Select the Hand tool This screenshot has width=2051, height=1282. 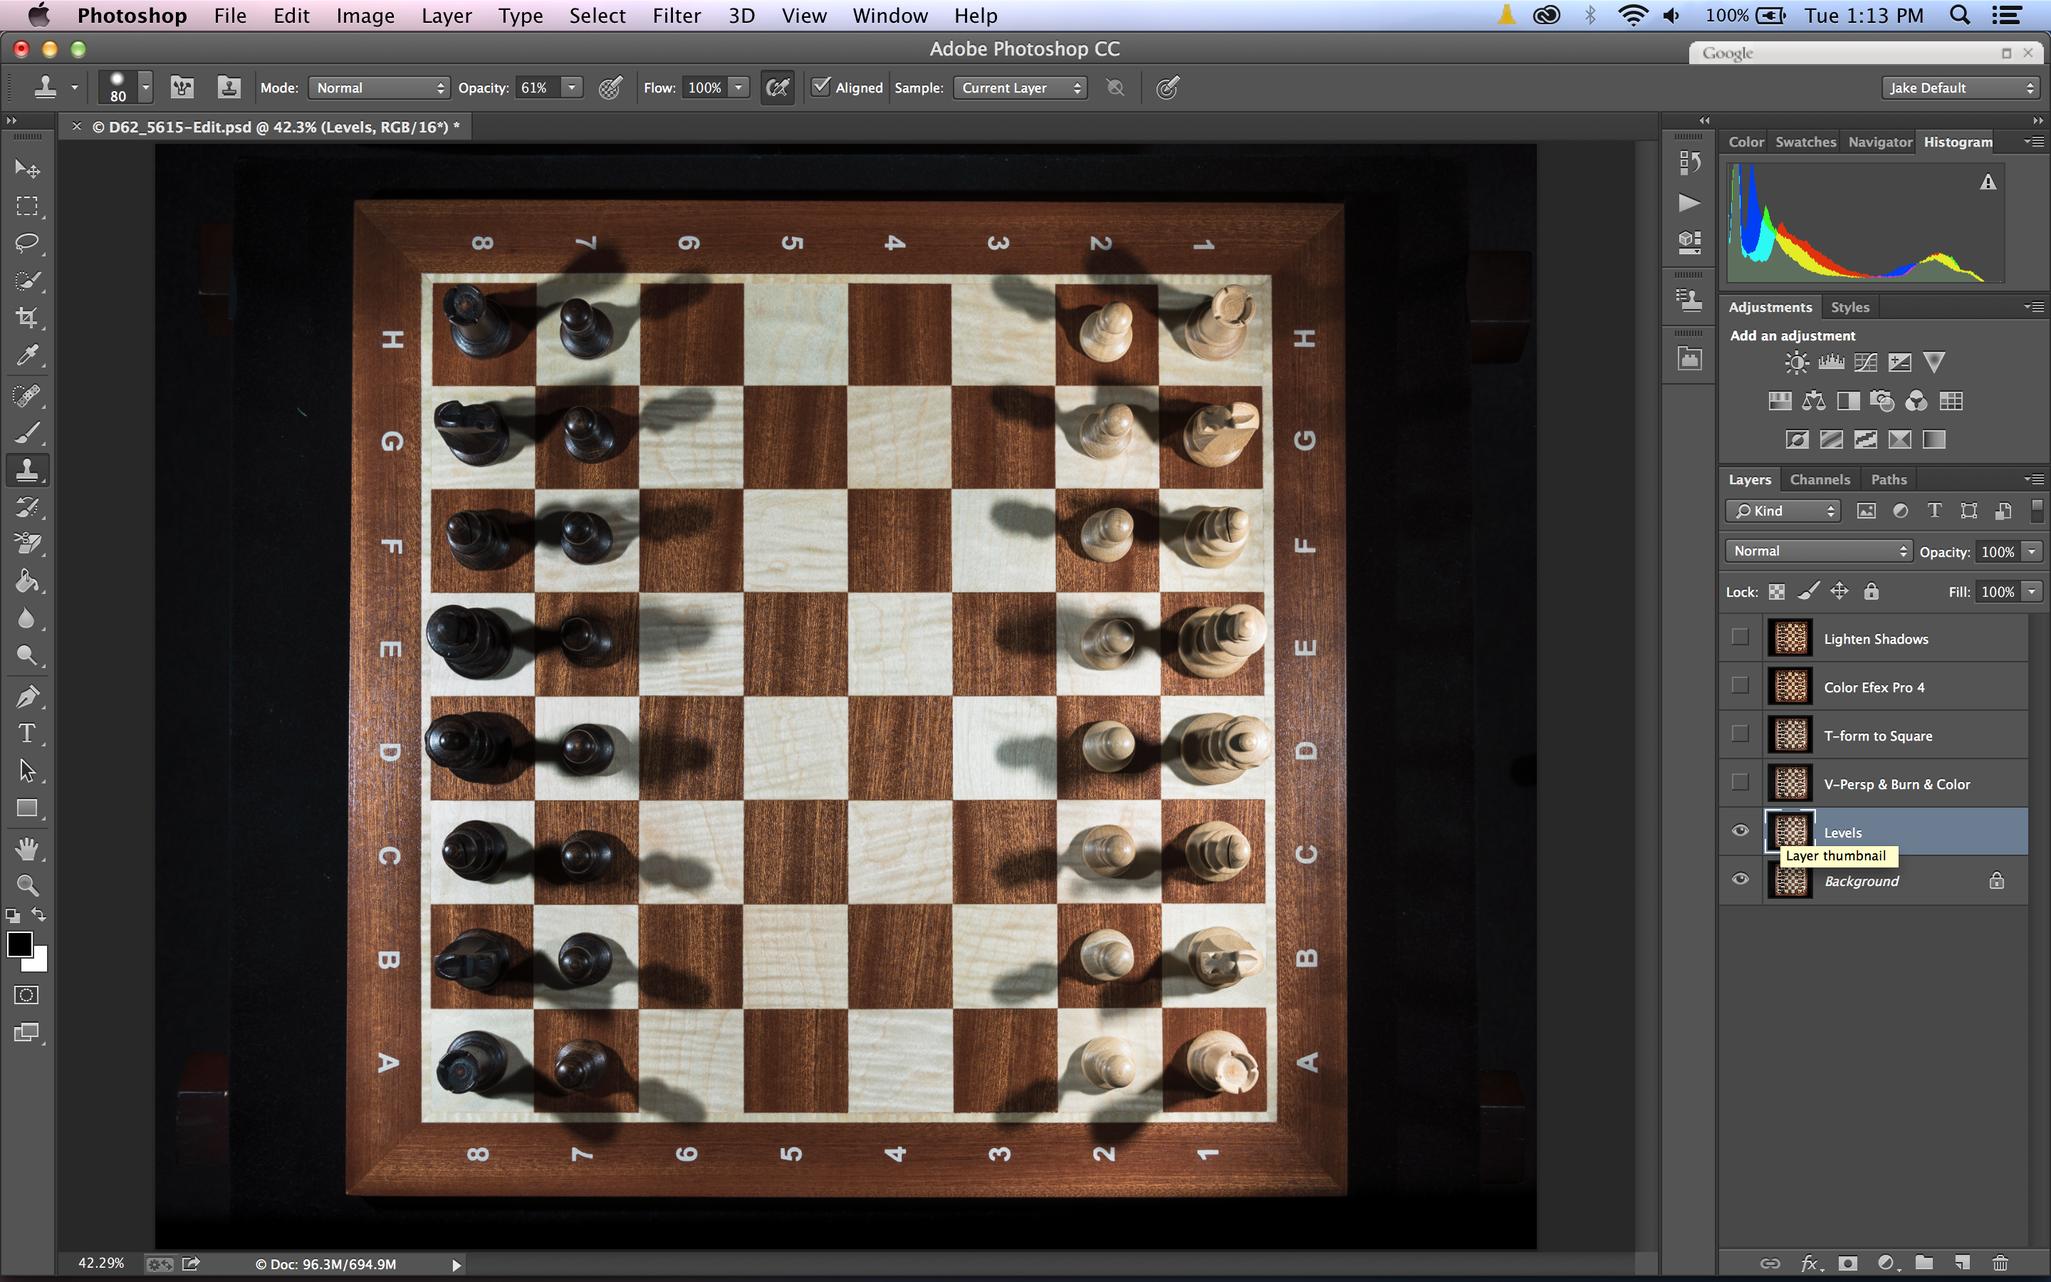coord(27,849)
